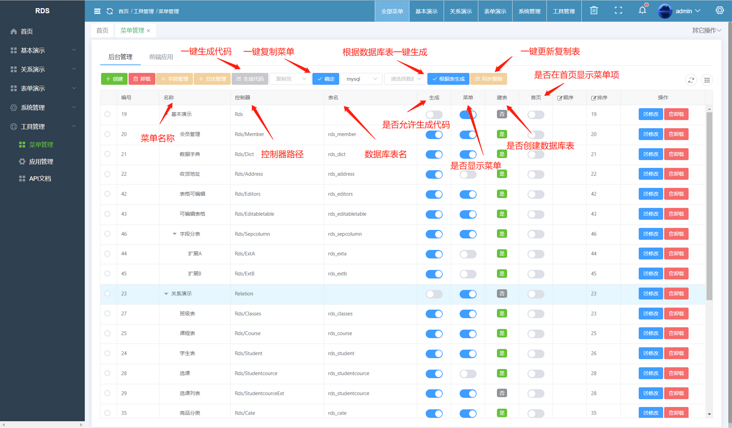Click the trash icon in top header

coord(593,11)
